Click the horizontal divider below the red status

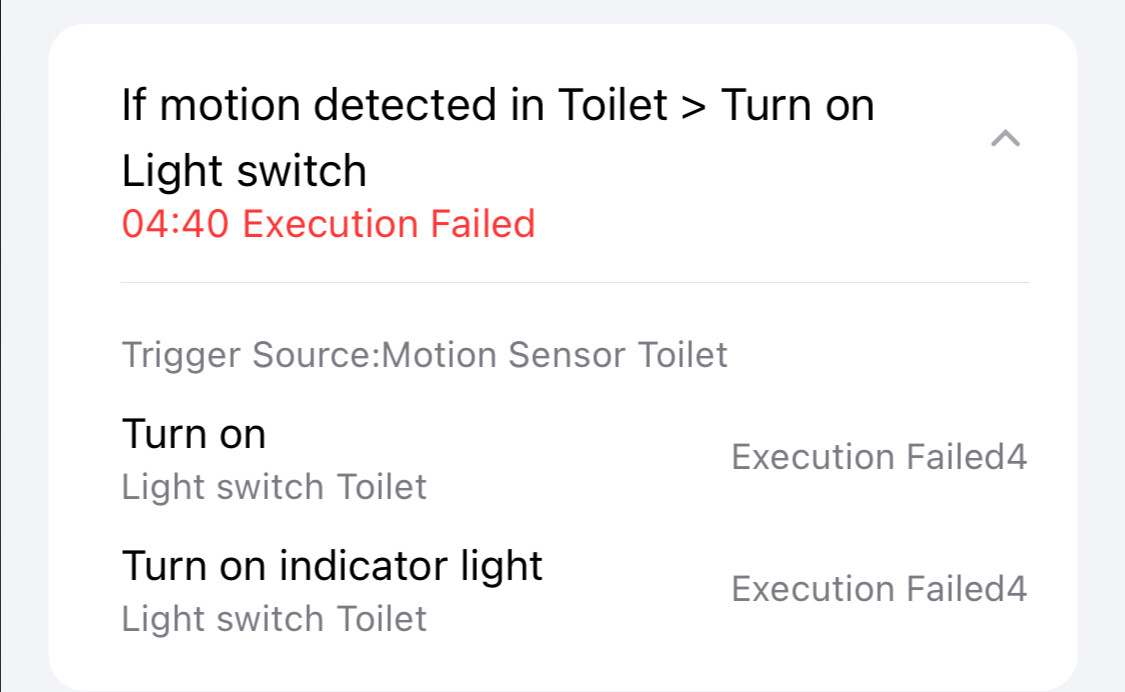(x=574, y=283)
